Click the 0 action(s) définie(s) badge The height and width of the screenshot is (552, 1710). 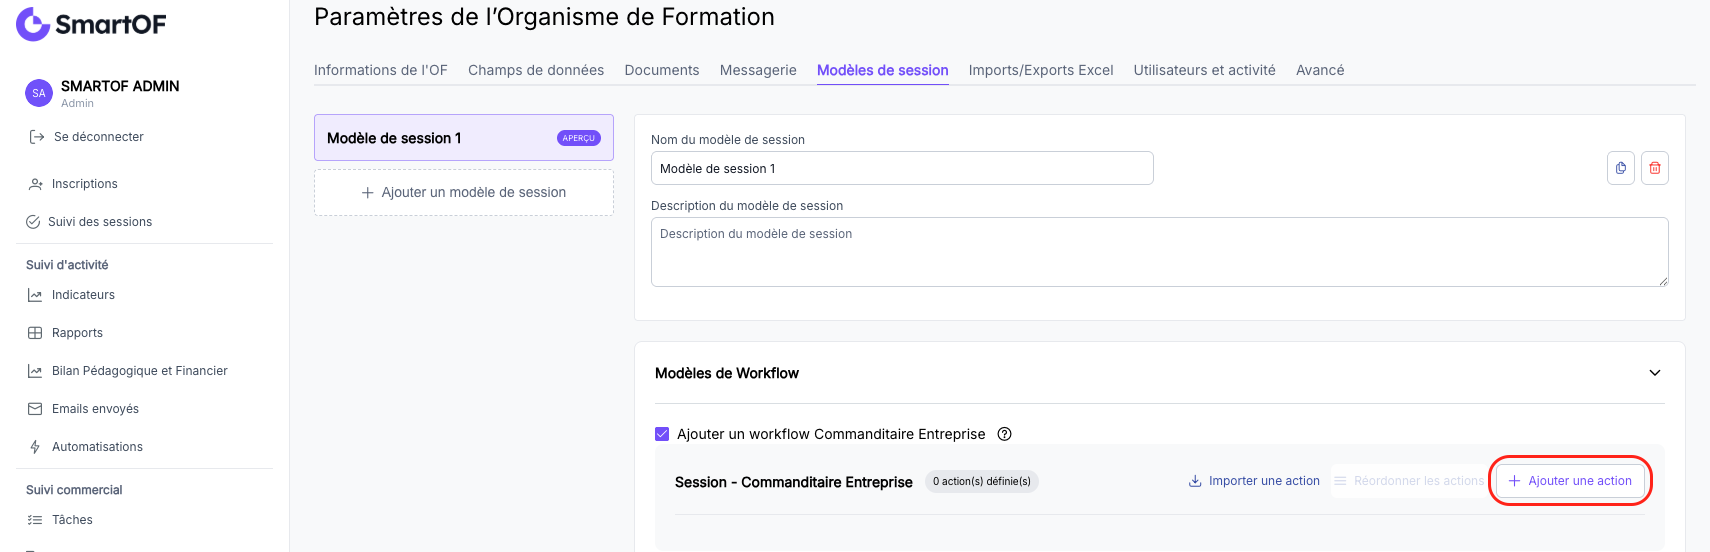(x=982, y=481)
